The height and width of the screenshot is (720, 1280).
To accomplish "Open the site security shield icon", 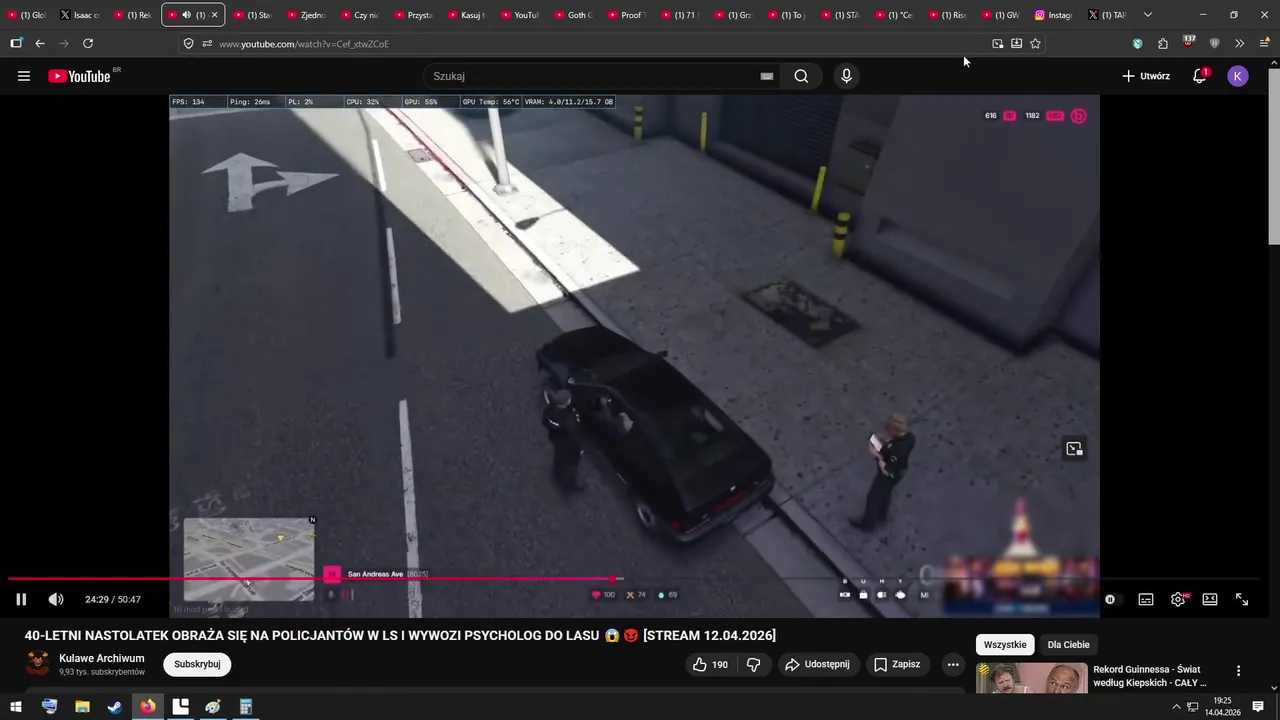I will tap(188, 43).
